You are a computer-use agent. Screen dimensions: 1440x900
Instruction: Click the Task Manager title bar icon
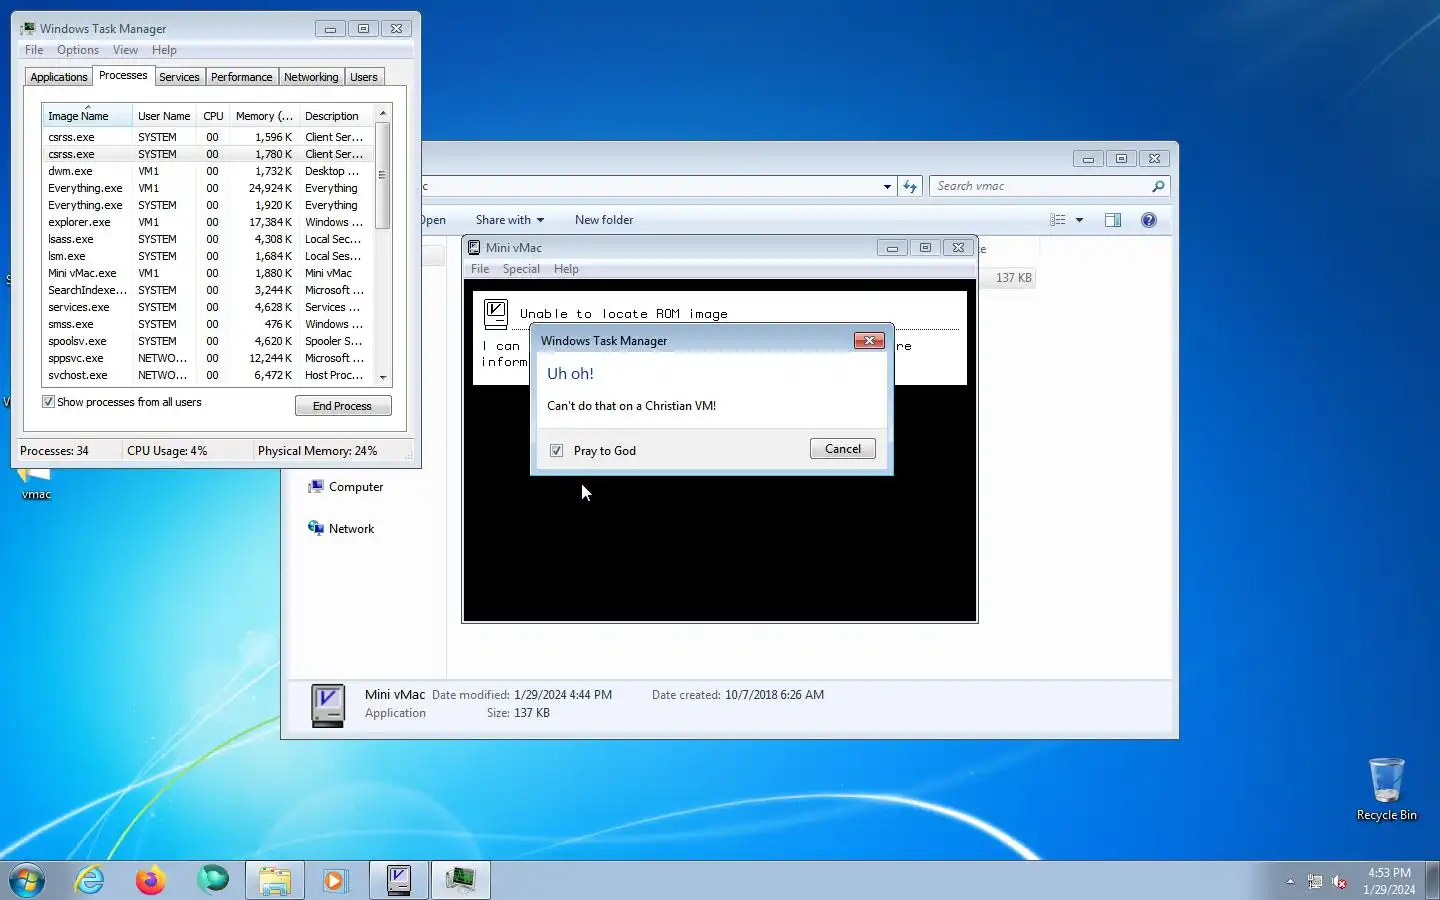pyautogui.click(x=28, y=29)
